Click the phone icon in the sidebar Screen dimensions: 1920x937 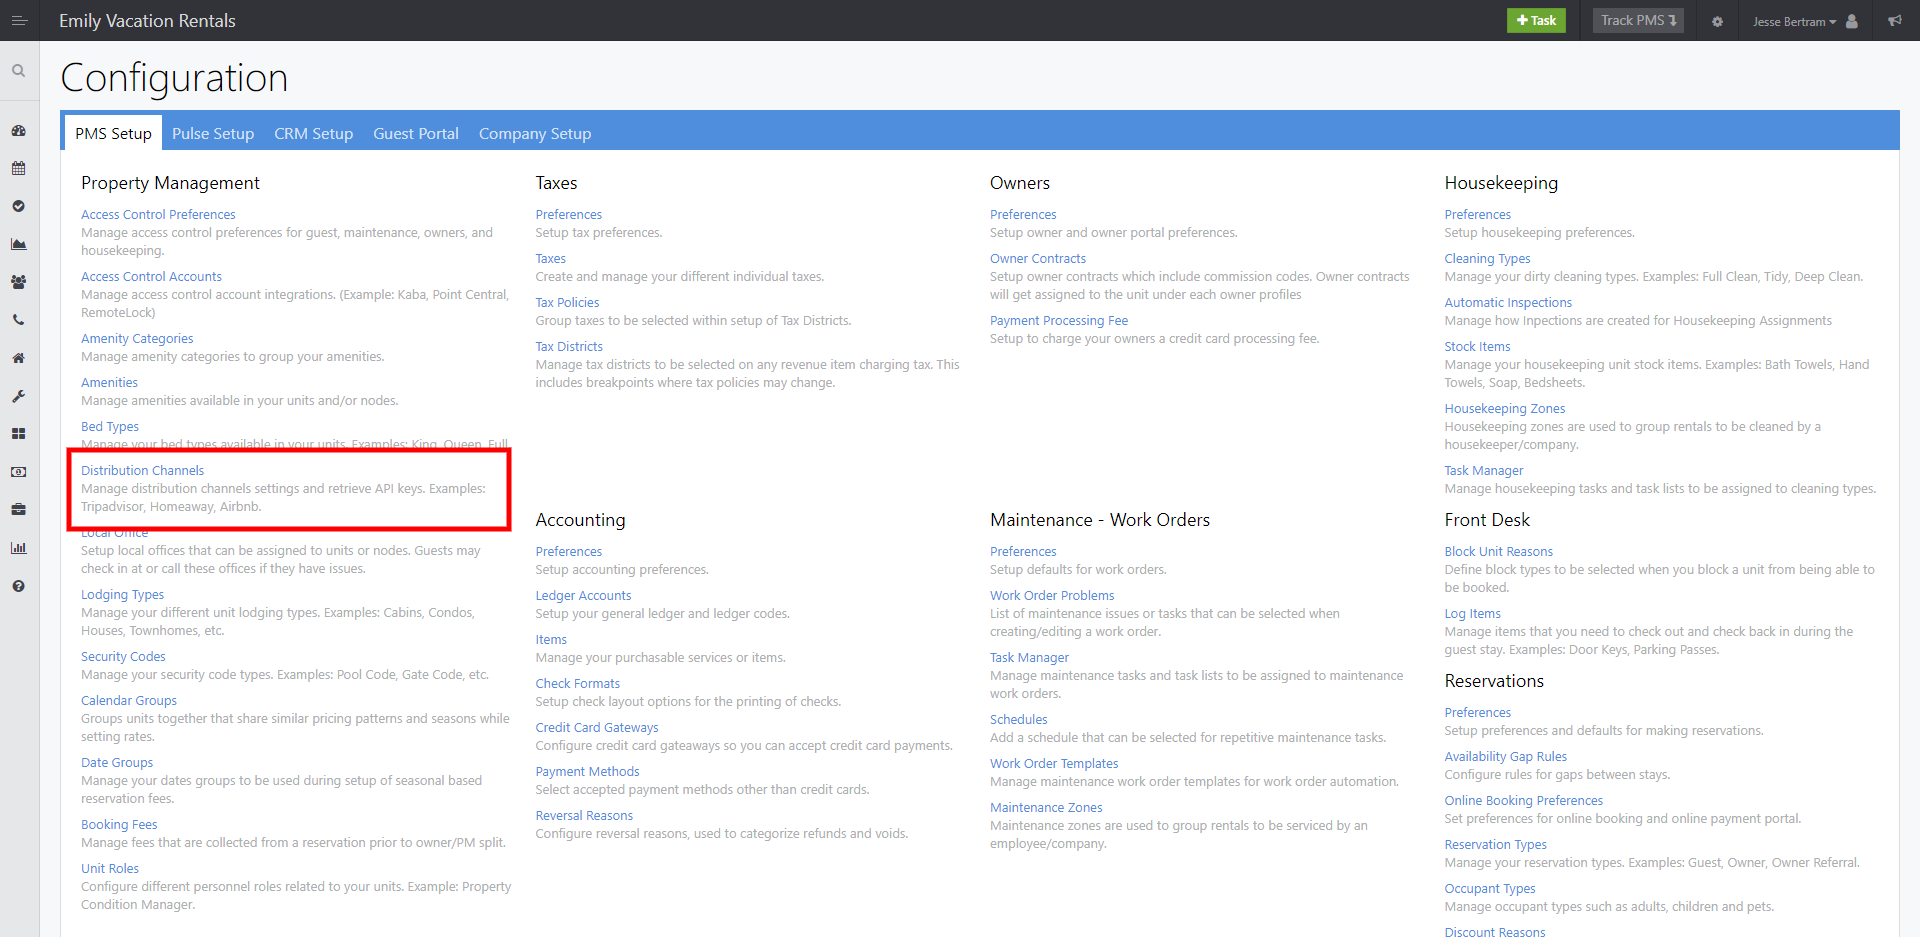[19, 320]
